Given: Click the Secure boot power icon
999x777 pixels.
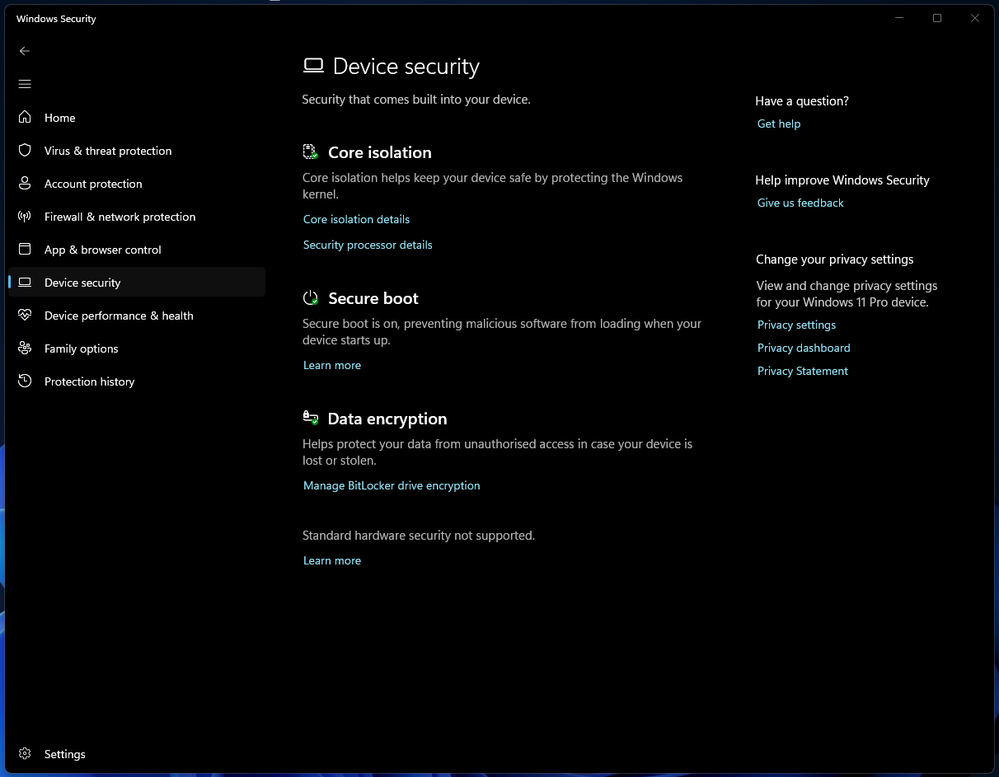Looking at the screenshot, I should 310,297.
